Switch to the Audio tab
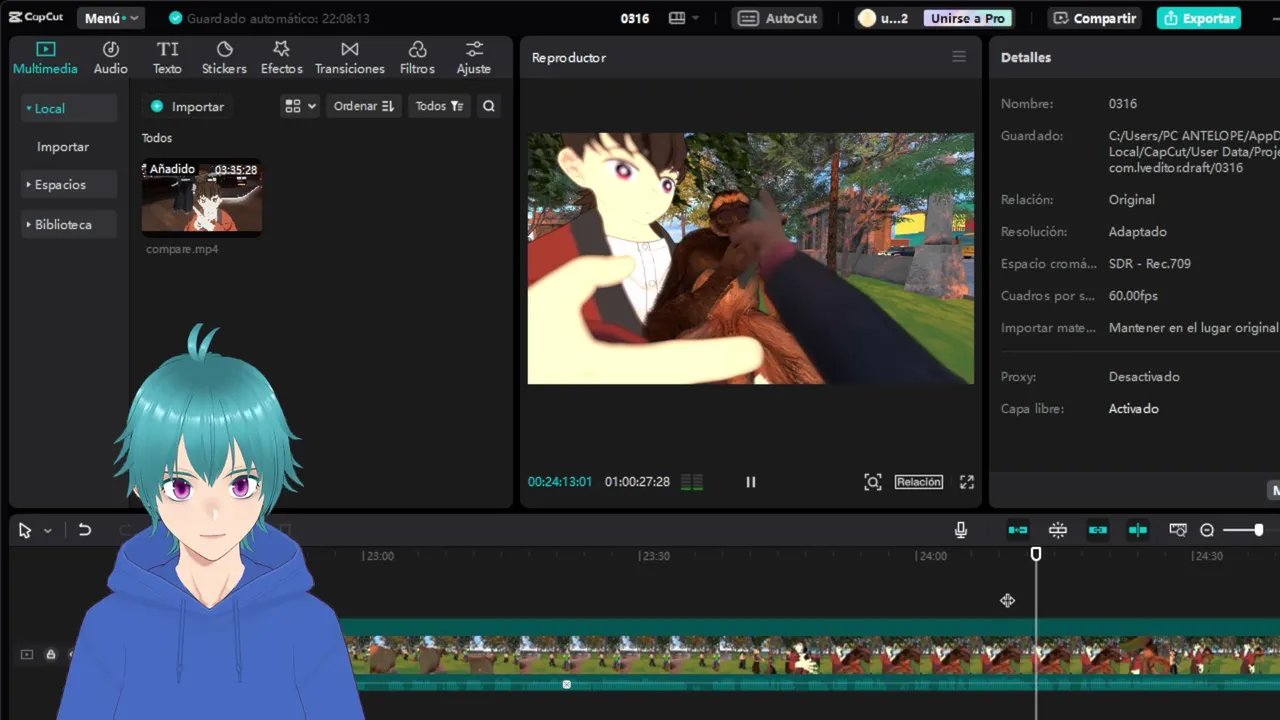The height and width of the screenshot is (720, 1280). 111,58
